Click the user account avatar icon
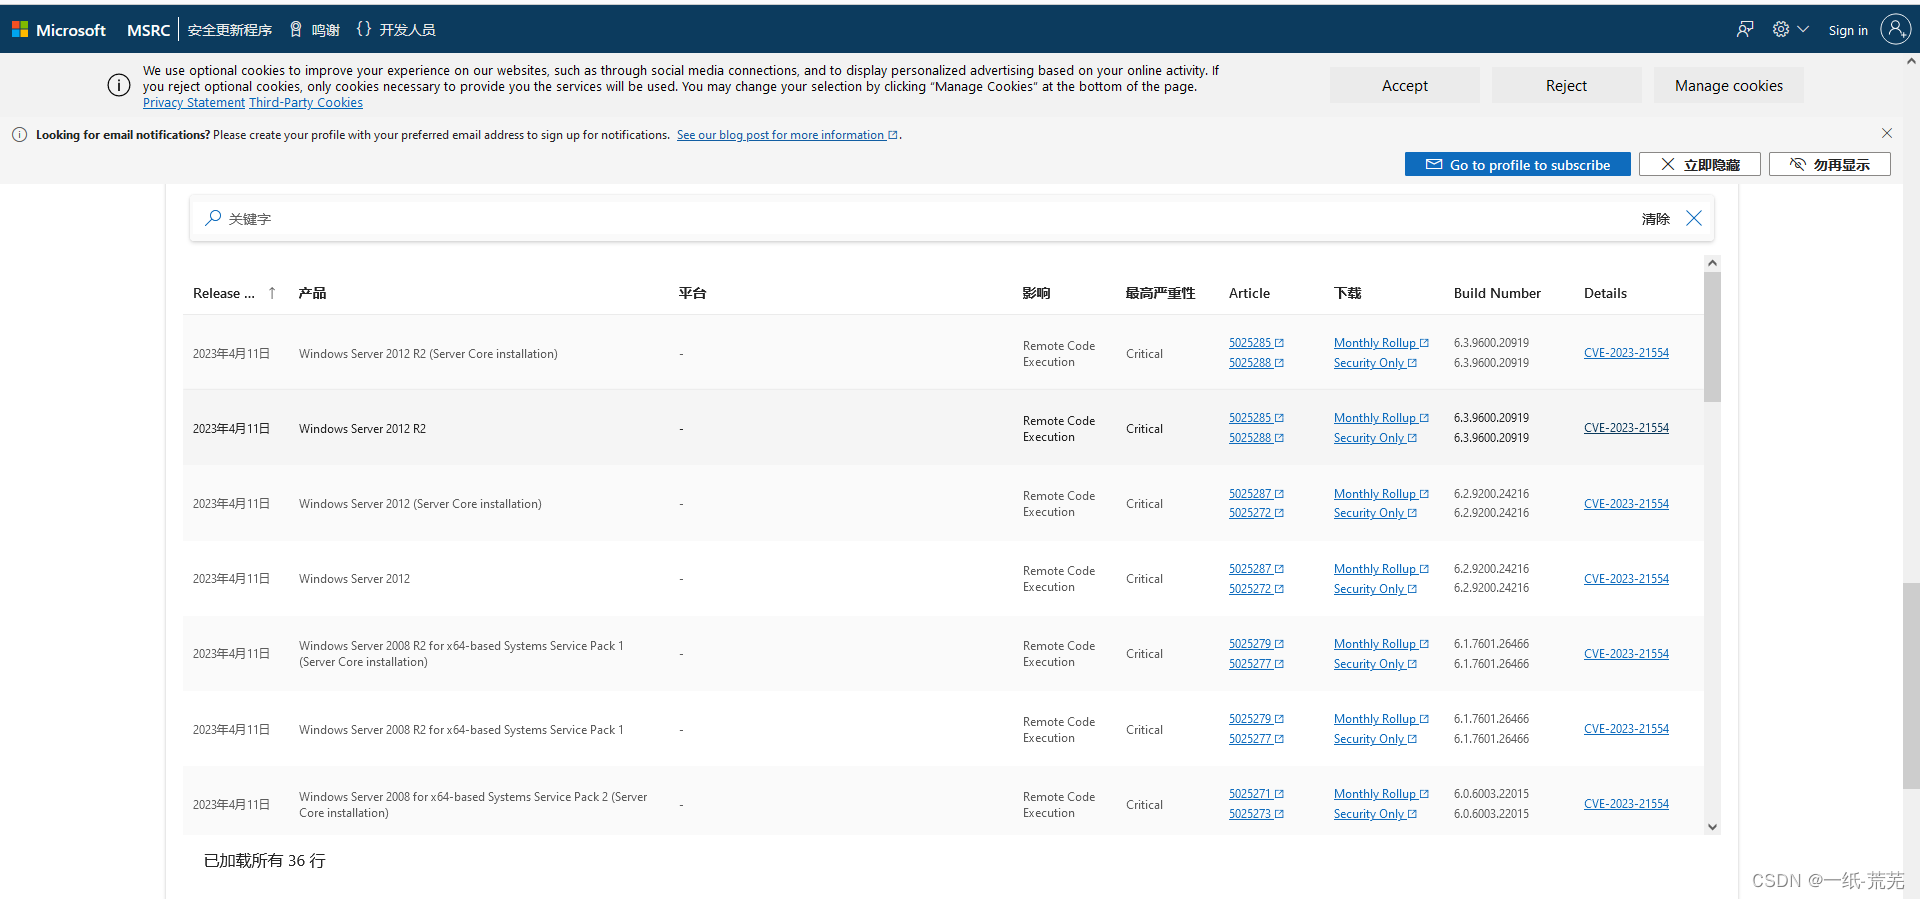 click(1895, 29)
